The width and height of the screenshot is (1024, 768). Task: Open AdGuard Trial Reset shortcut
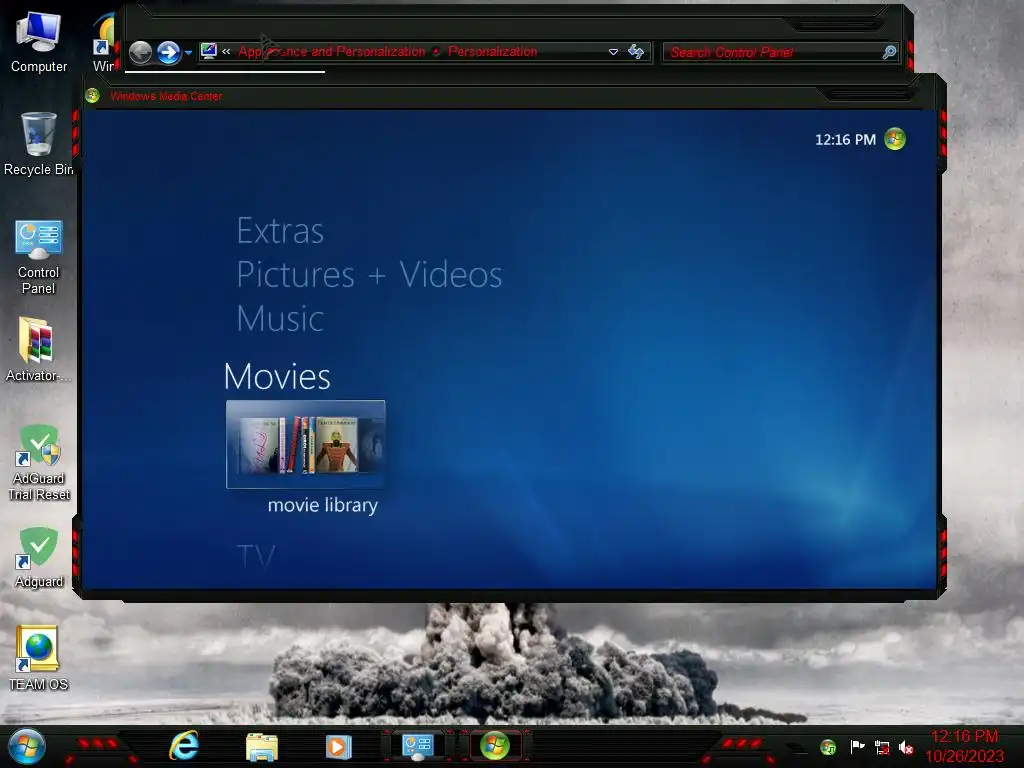click(39, 462)
